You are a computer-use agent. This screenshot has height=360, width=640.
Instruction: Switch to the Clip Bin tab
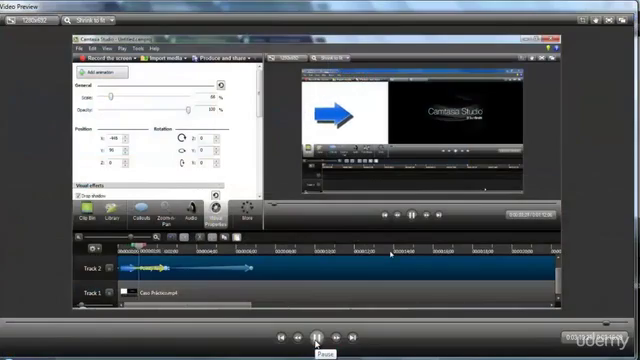tap(87, 211)
